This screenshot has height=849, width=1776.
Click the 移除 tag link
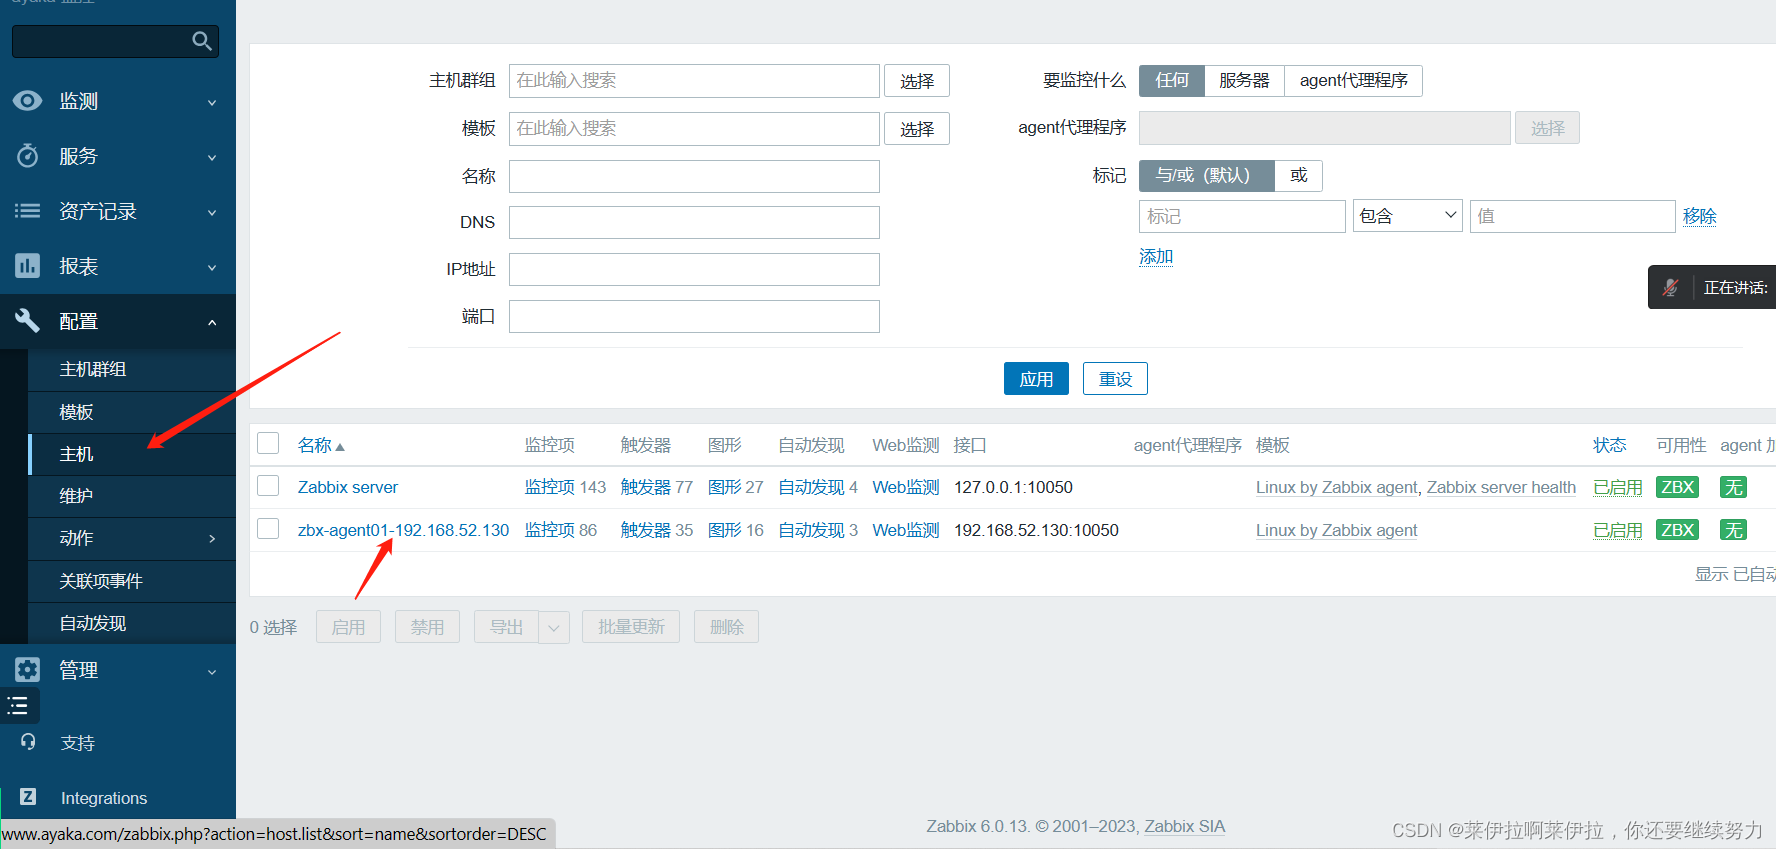[x=1699, y=216]
